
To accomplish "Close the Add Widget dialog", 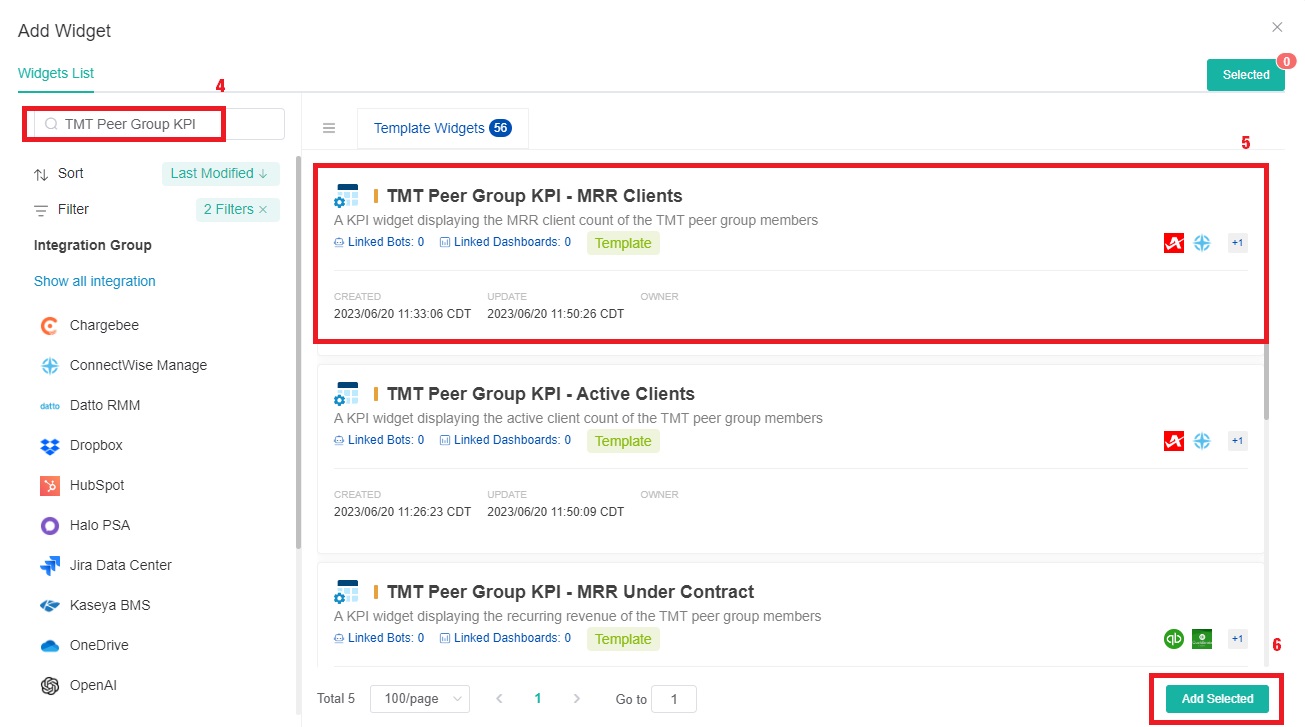I will 1277,27.
